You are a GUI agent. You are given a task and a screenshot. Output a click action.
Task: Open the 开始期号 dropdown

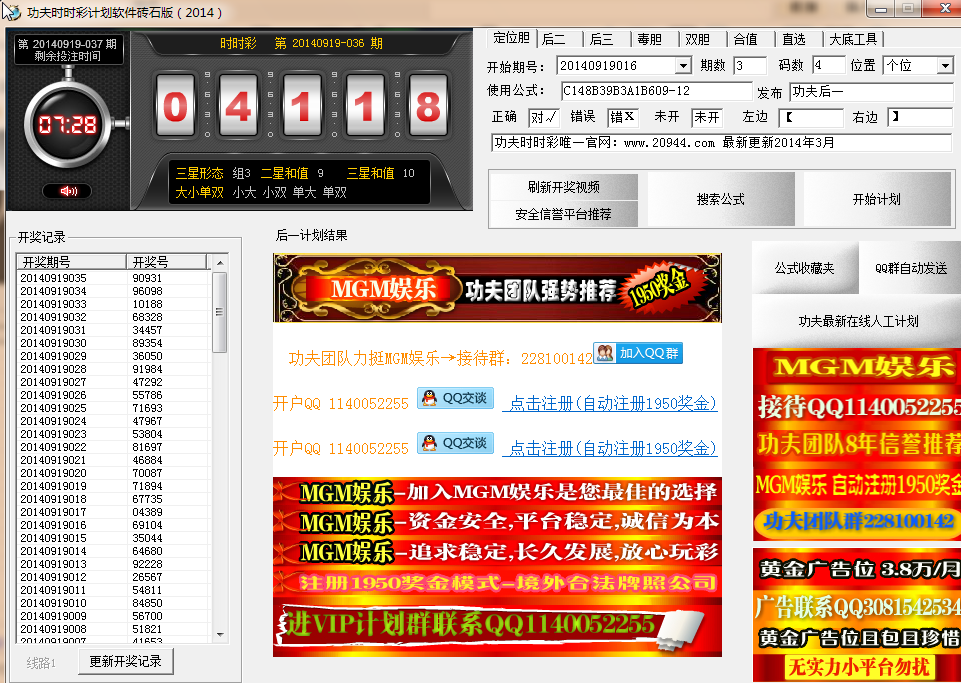[x=683, y=66]
